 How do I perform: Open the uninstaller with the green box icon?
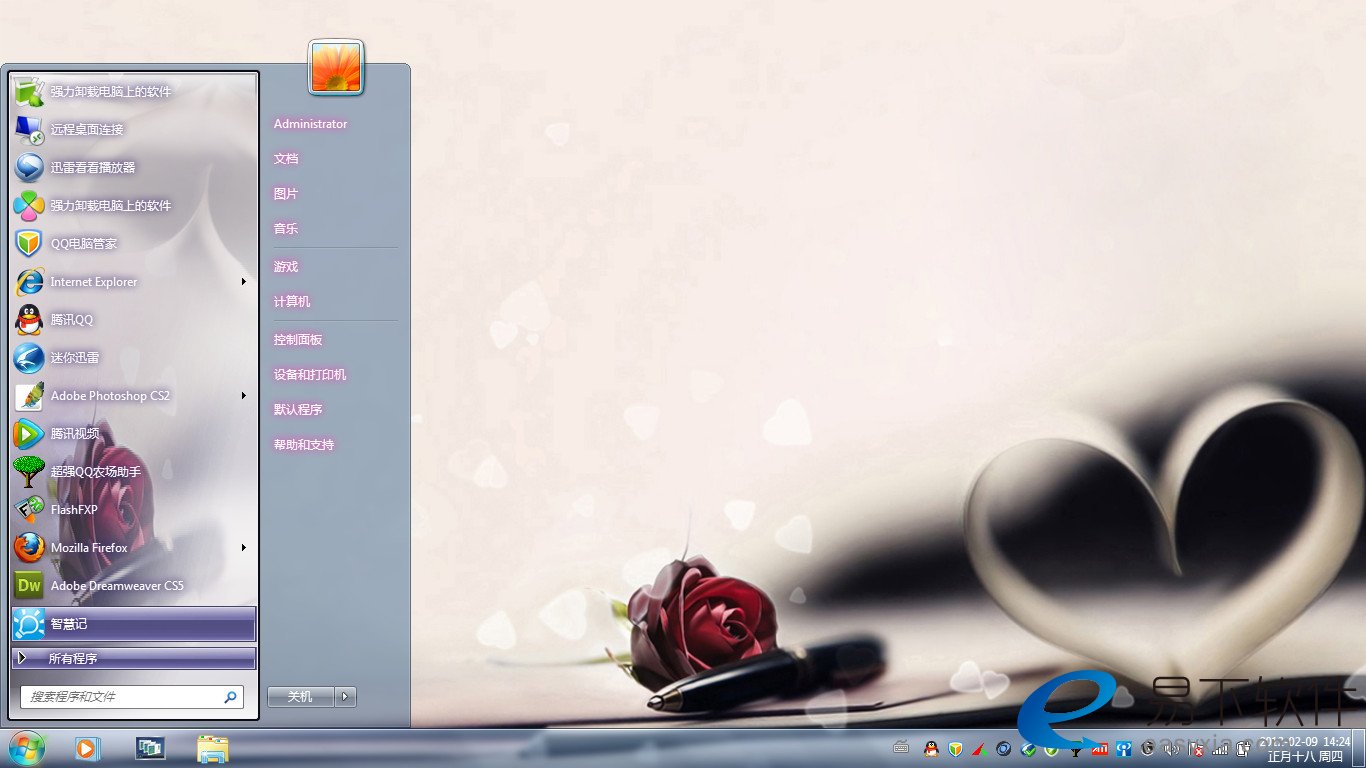[x=134, y=92]
